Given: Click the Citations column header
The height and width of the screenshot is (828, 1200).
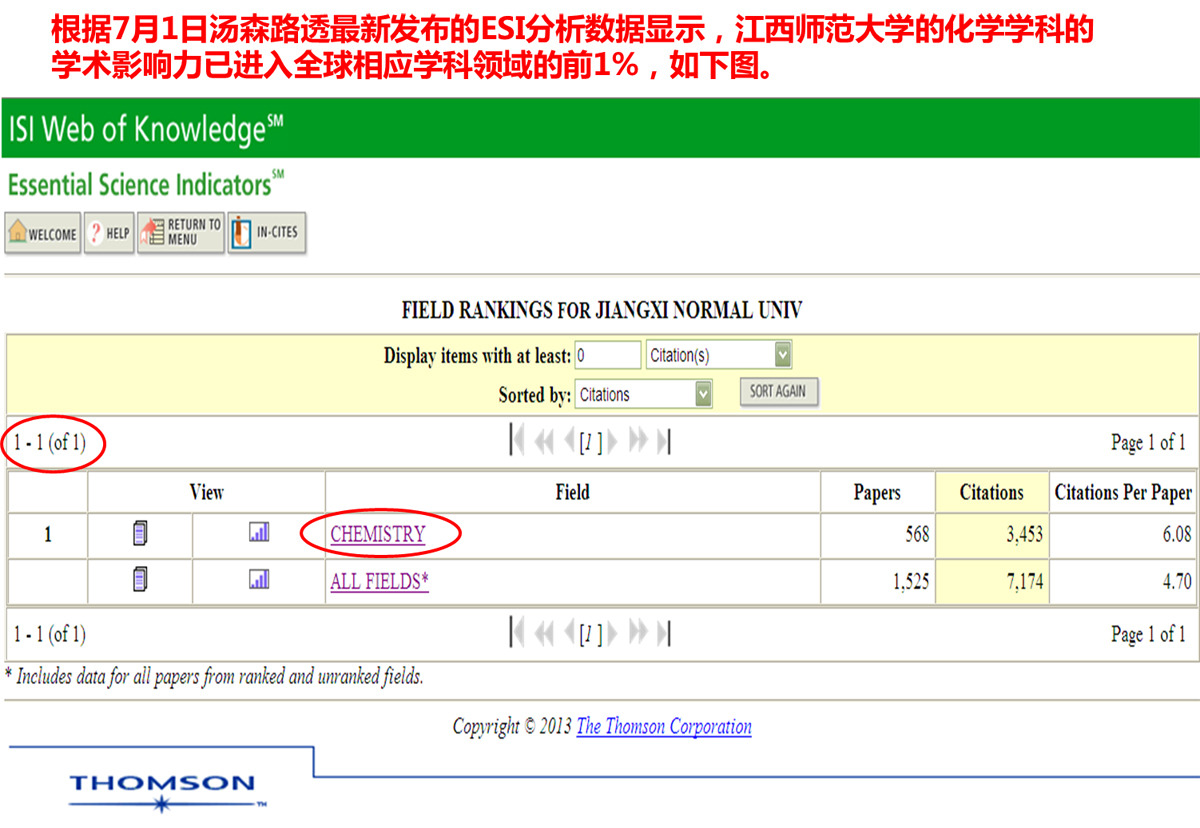Looking at the screenshot, I should point(991,492).
